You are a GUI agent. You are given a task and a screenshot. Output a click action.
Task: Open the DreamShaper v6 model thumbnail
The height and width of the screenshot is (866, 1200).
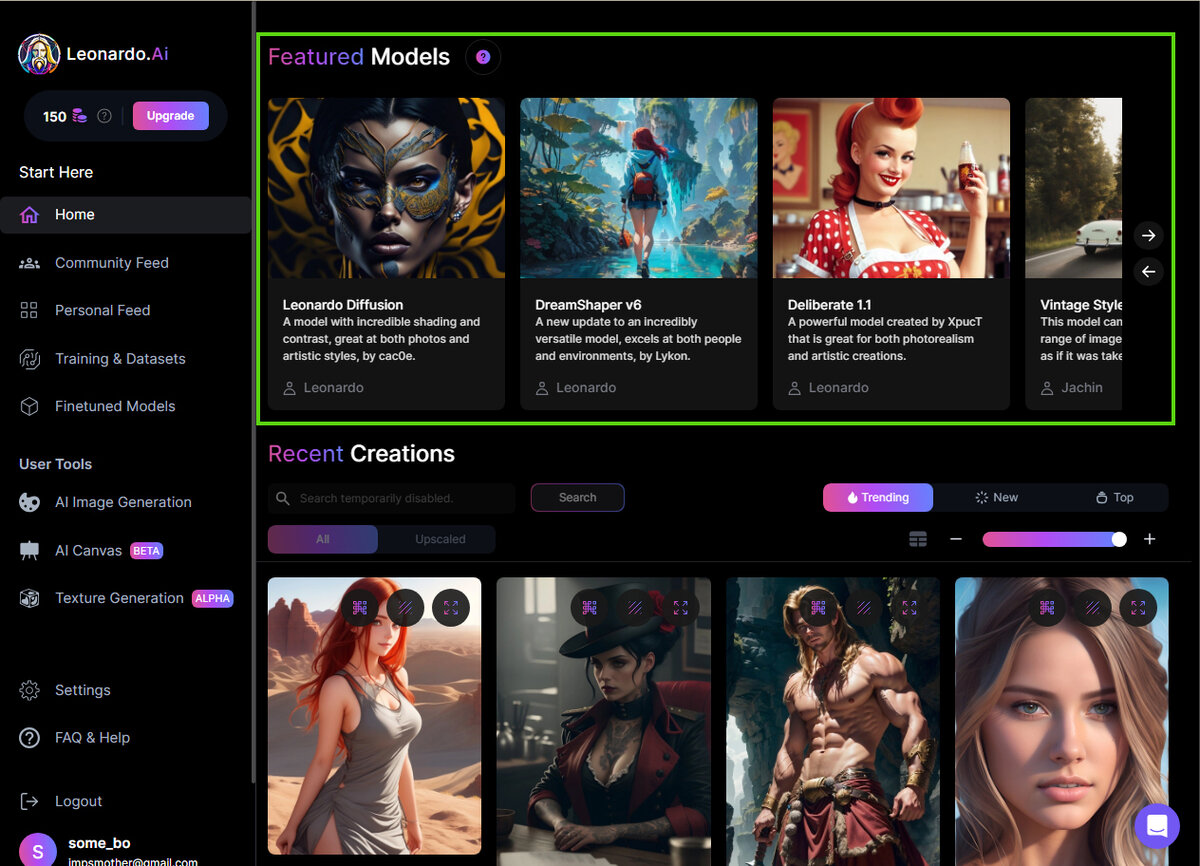tap(639, 188)
